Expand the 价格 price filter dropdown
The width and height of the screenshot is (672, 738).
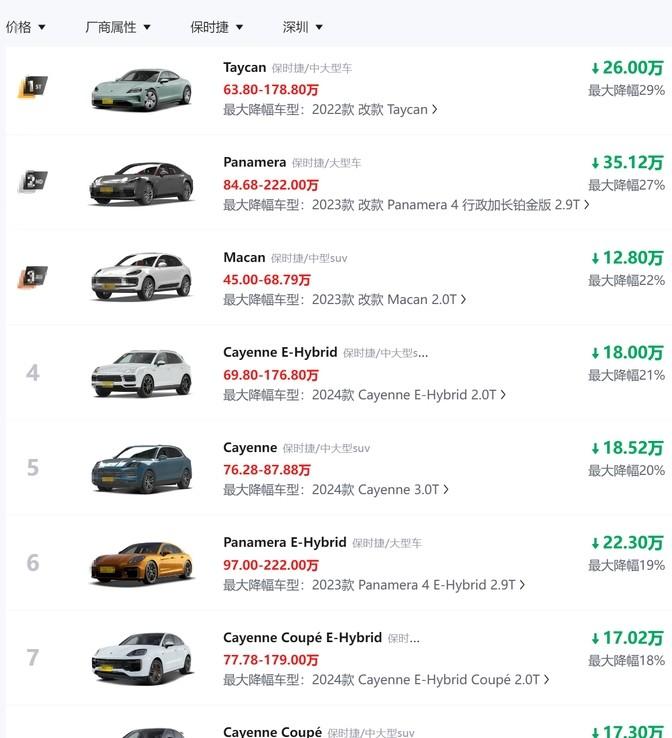25,27
